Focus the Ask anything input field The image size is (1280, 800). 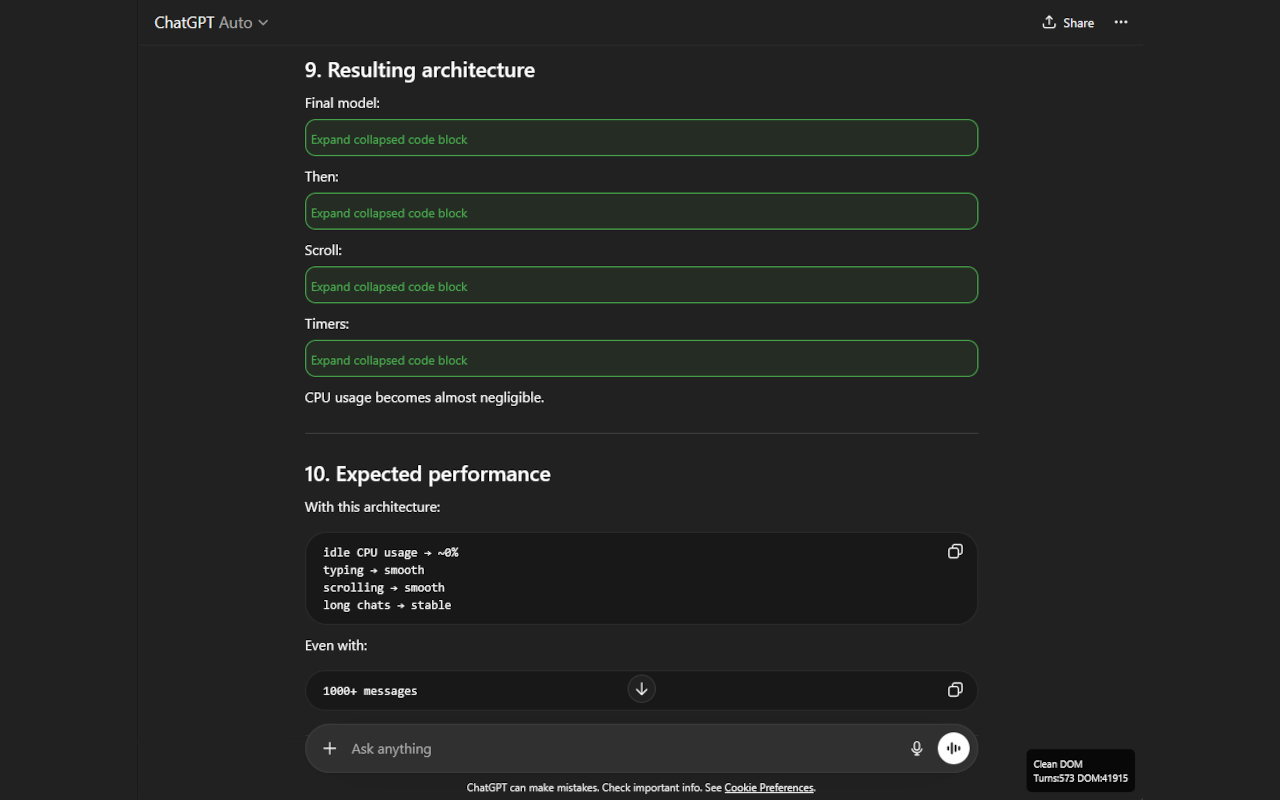(620, 748)
